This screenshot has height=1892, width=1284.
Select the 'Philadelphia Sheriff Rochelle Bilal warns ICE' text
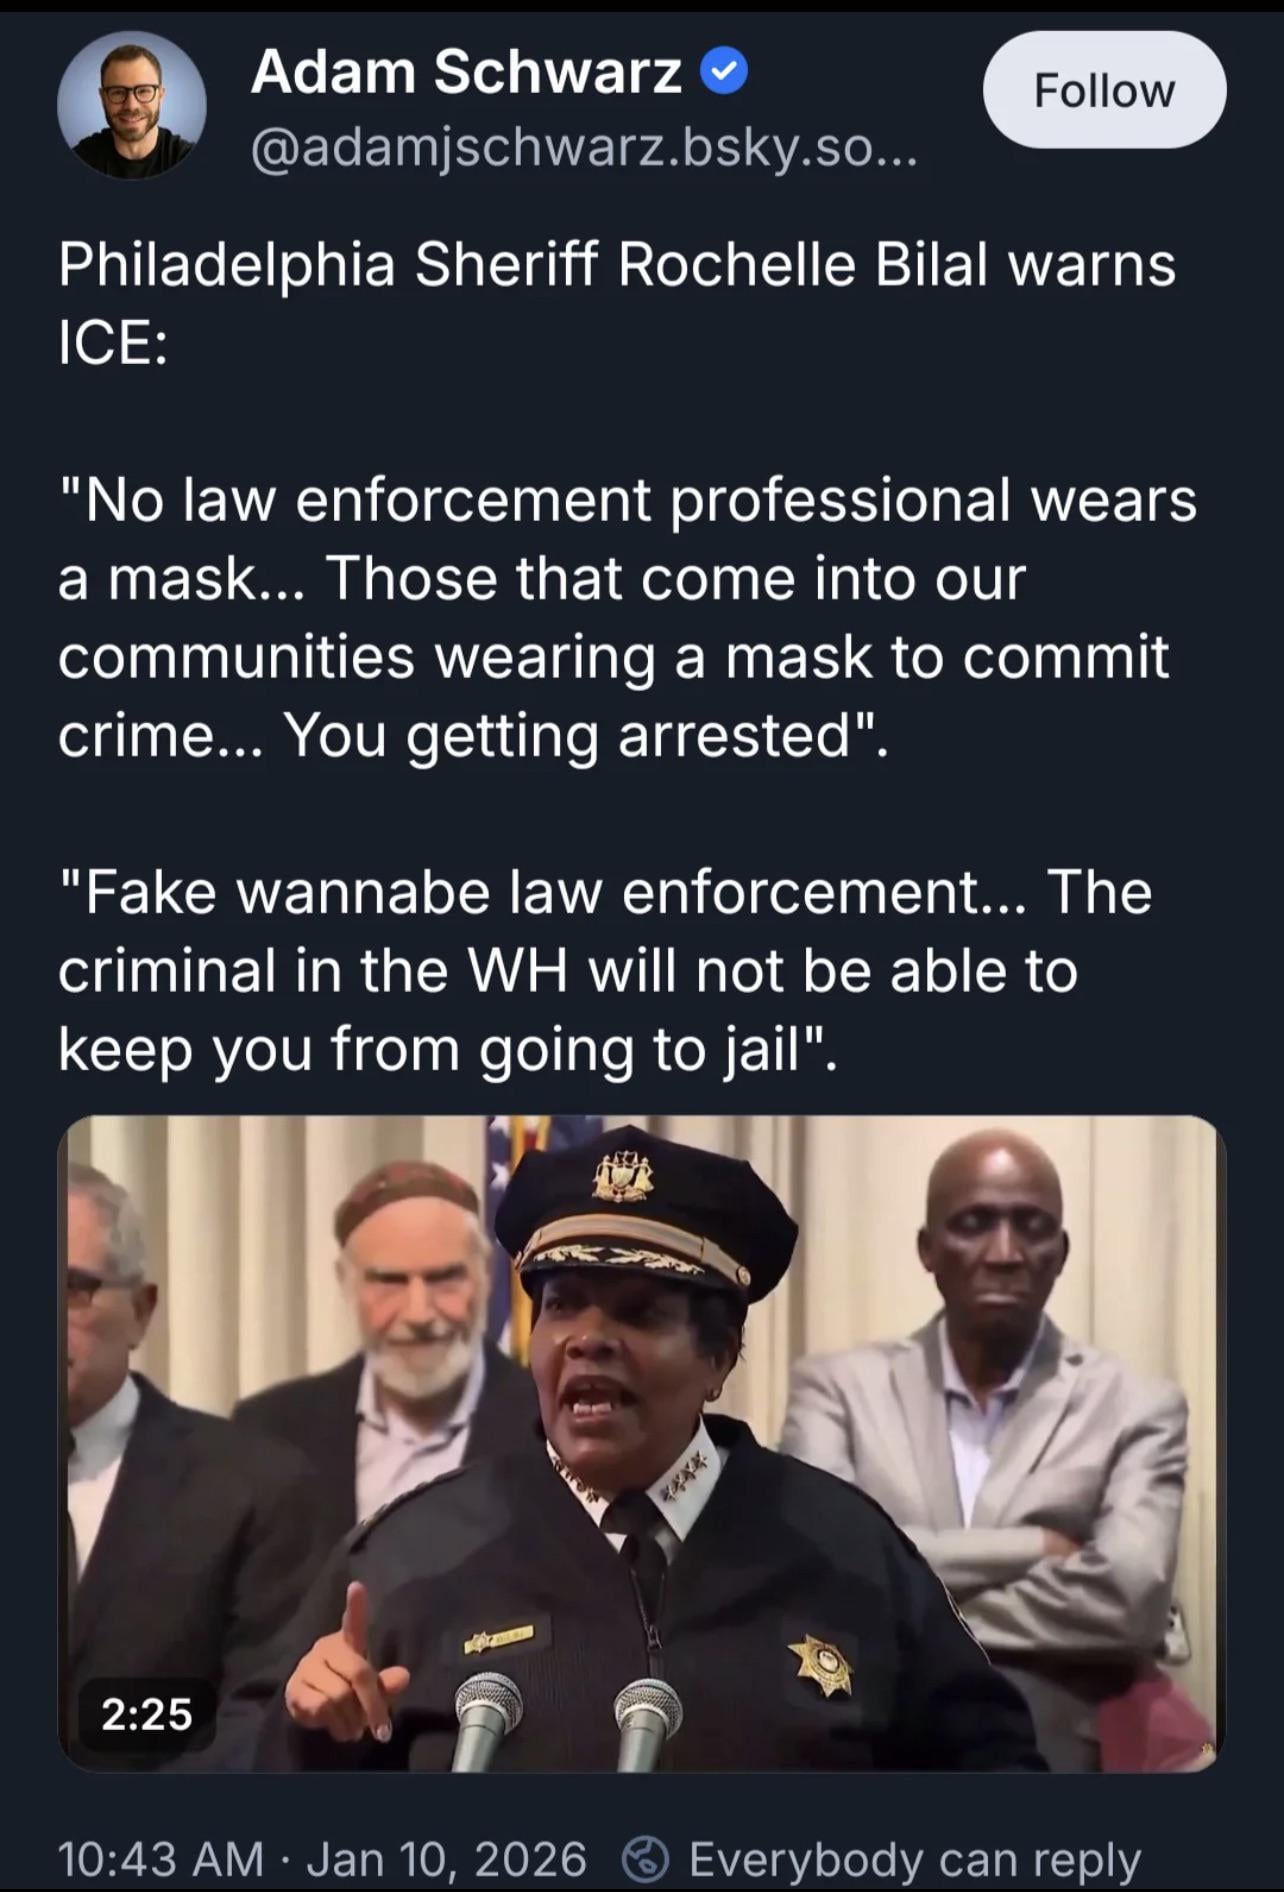click(616, 304)
